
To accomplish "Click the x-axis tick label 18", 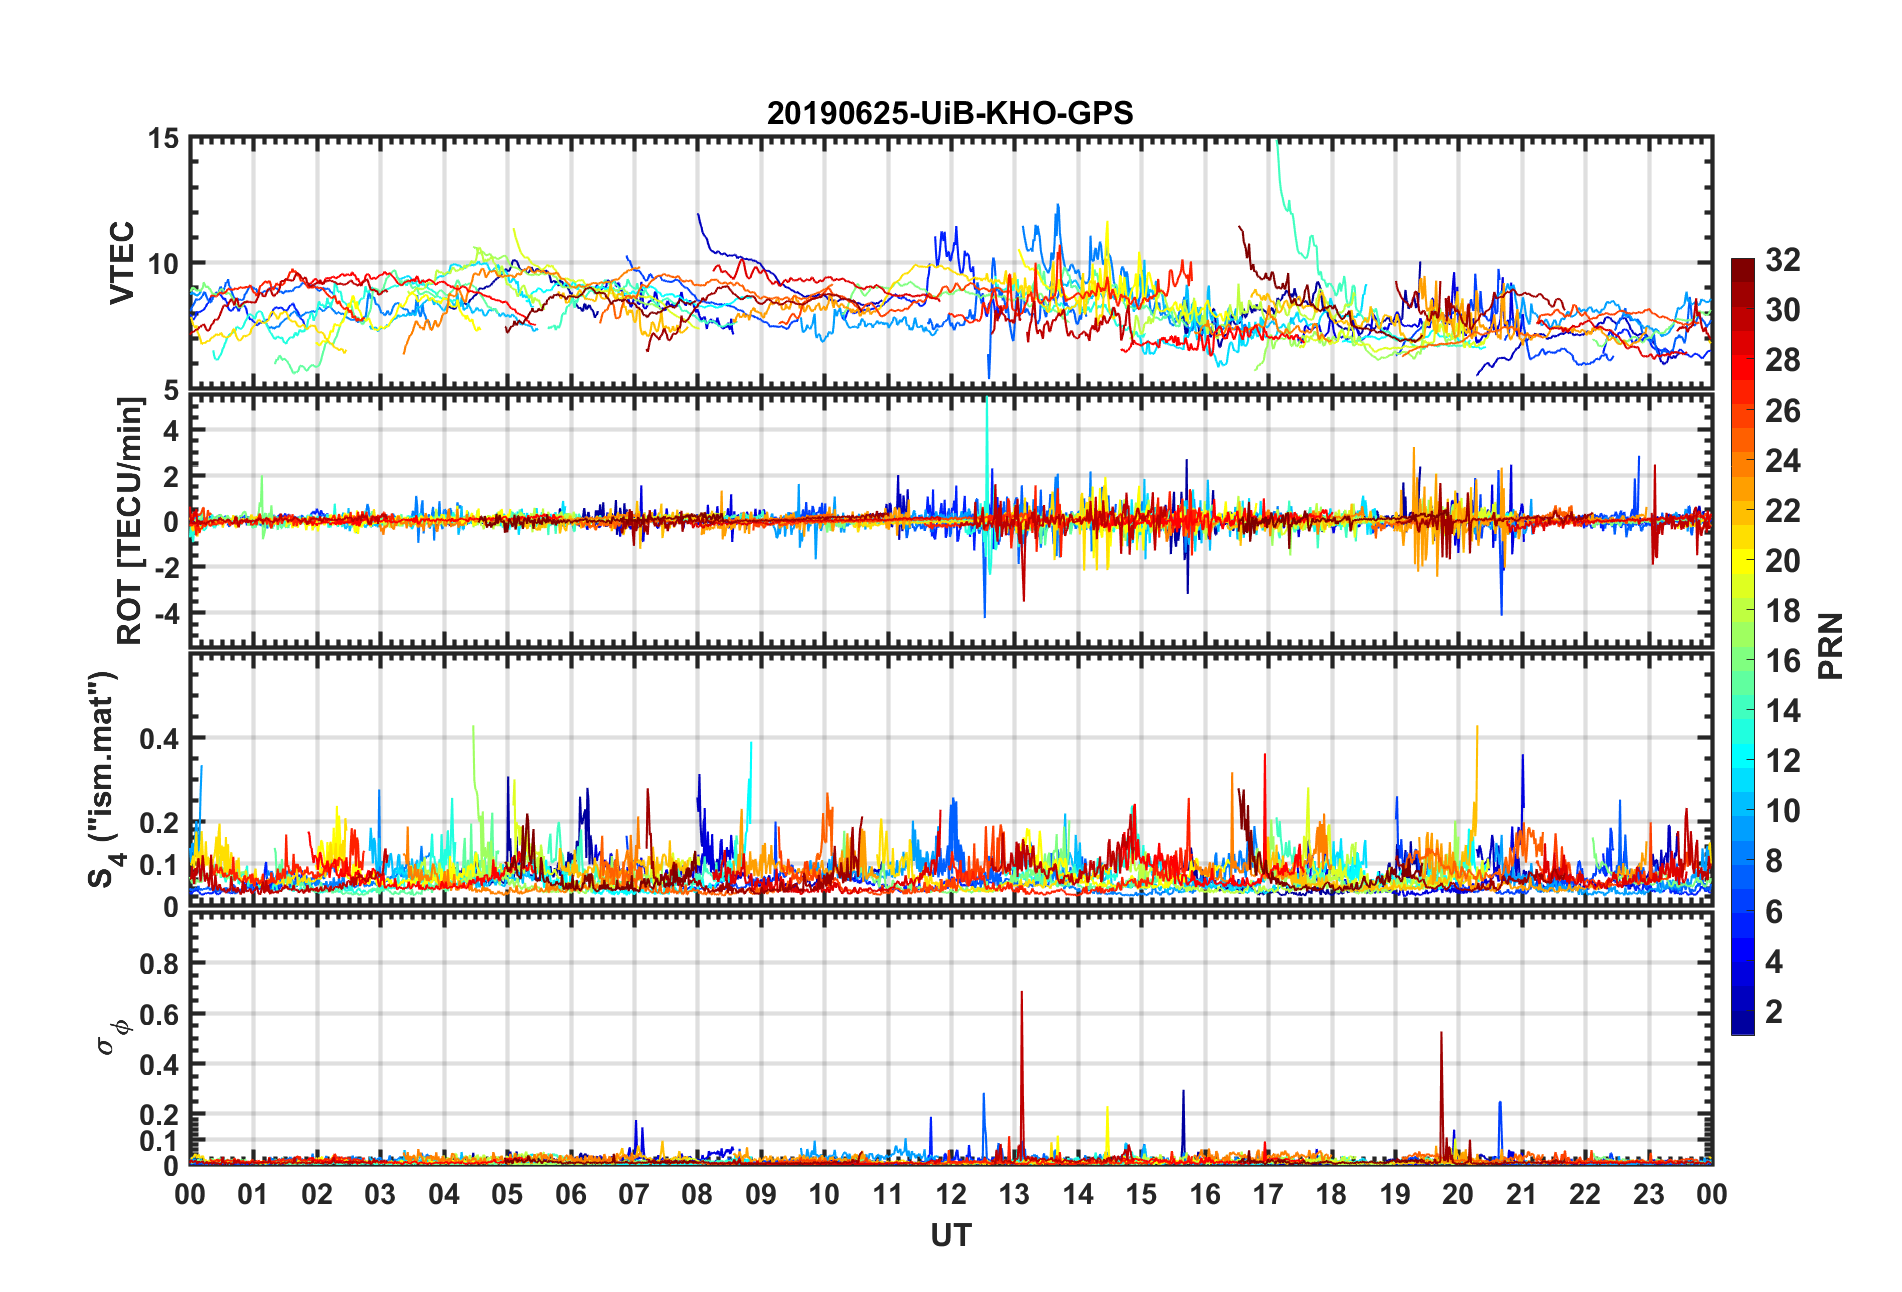I will click(x=1331, y=1195).
